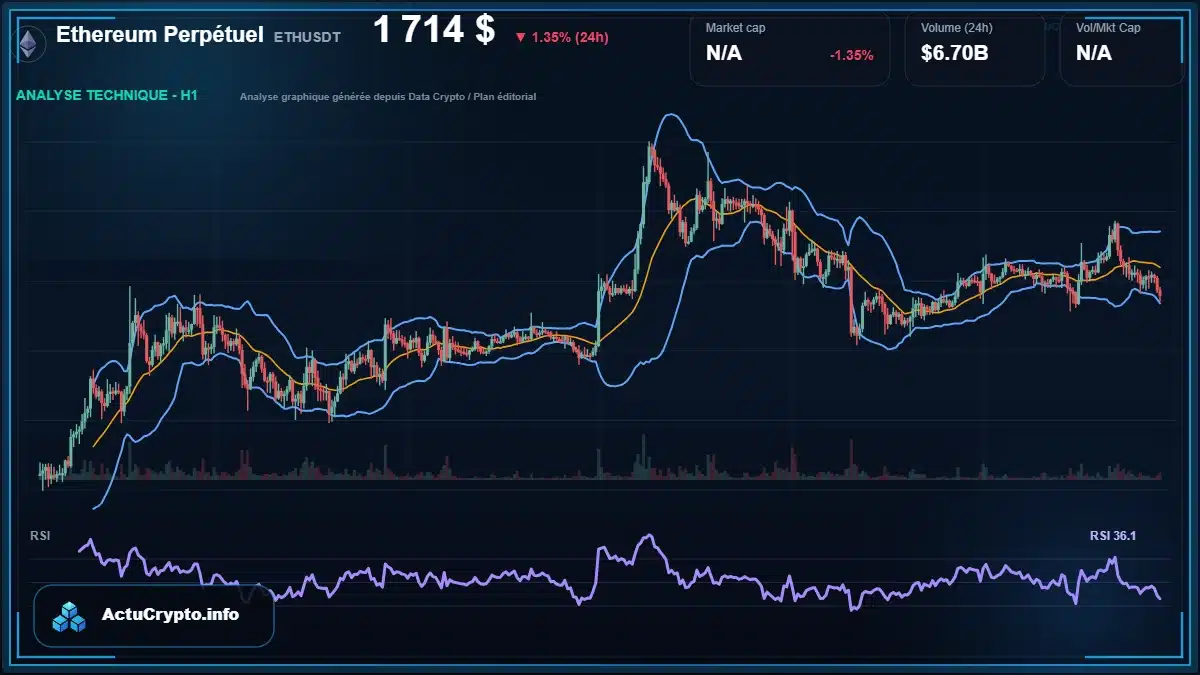Click the ActuCrypto cubes logo icon
The width and height of the screenshot is (1200, 675).
point(70,616)
